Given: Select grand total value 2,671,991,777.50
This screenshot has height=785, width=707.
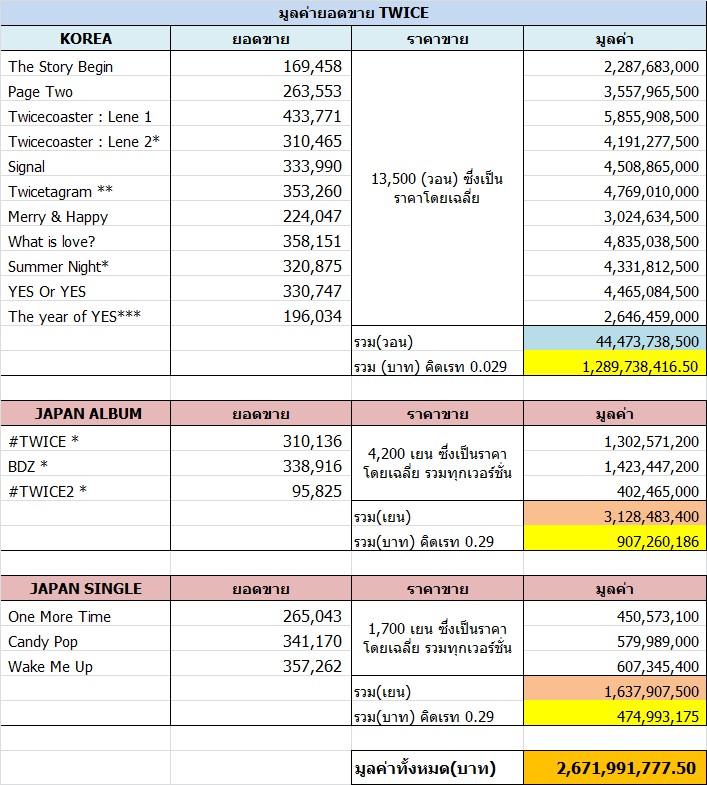Looking at the screenshot, I should pyautogui.click(x=614, y=768).
